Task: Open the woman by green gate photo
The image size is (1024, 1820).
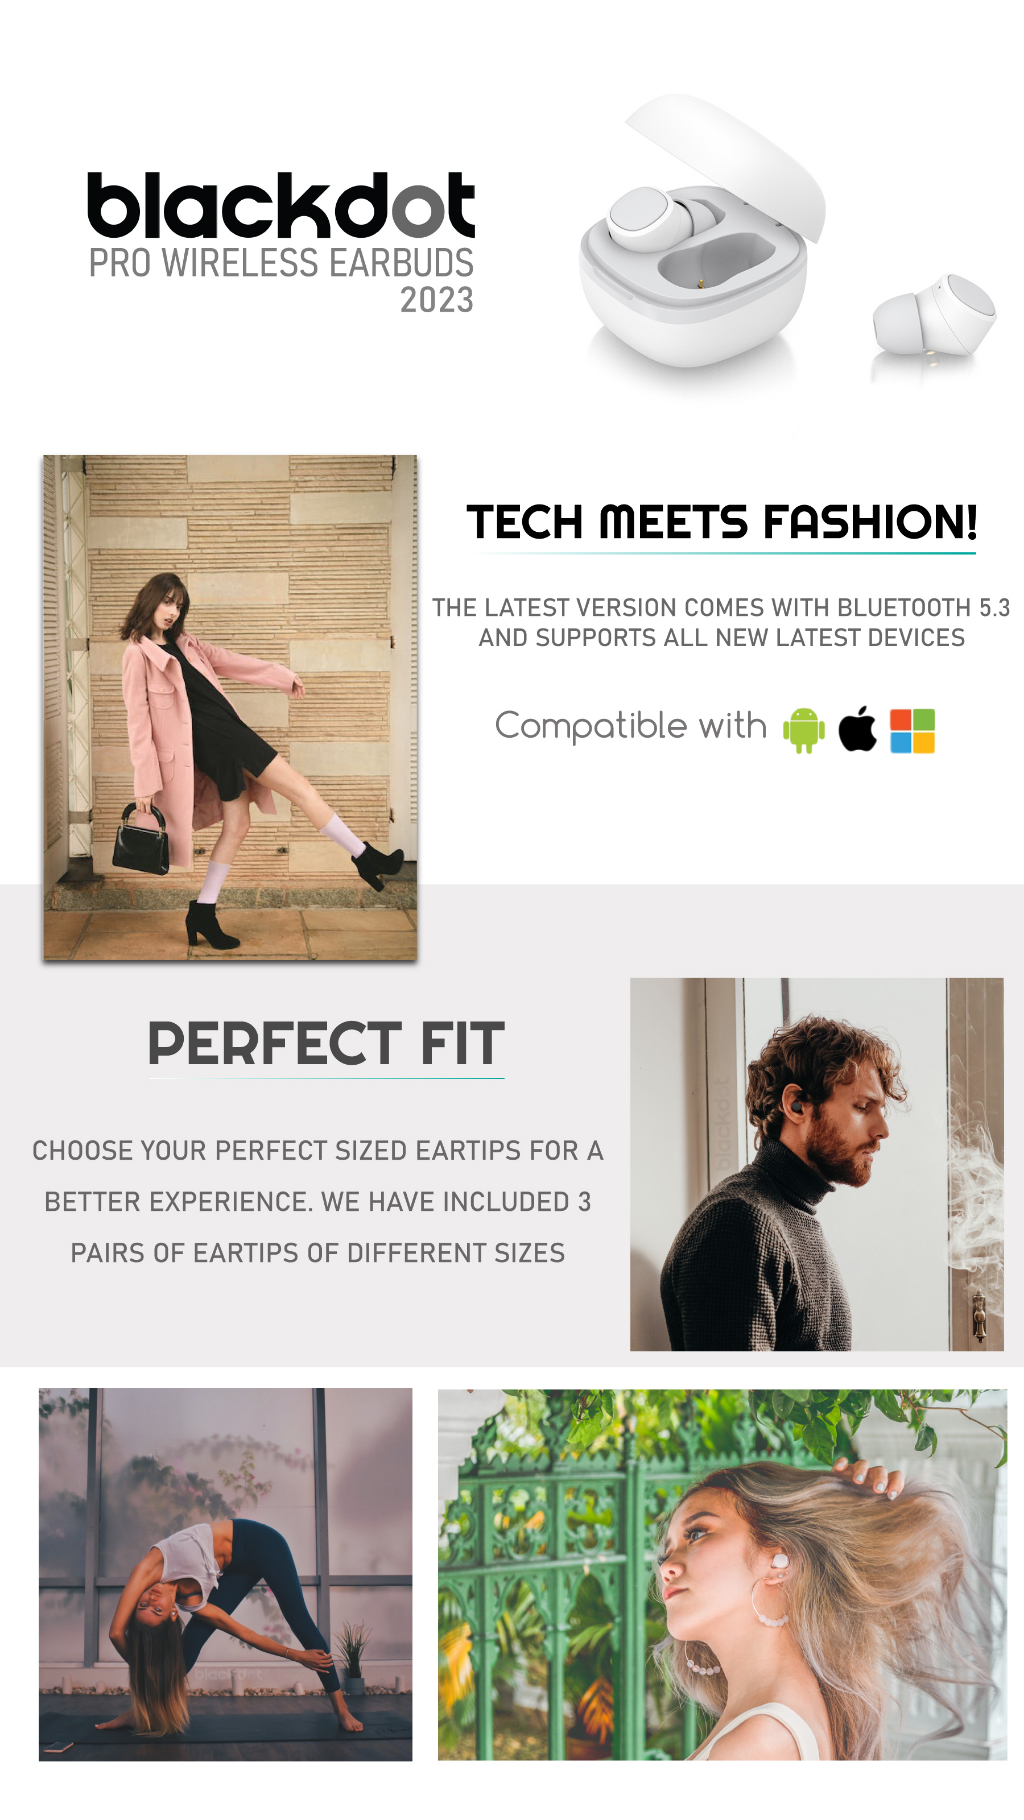Action: point(722,1574)
